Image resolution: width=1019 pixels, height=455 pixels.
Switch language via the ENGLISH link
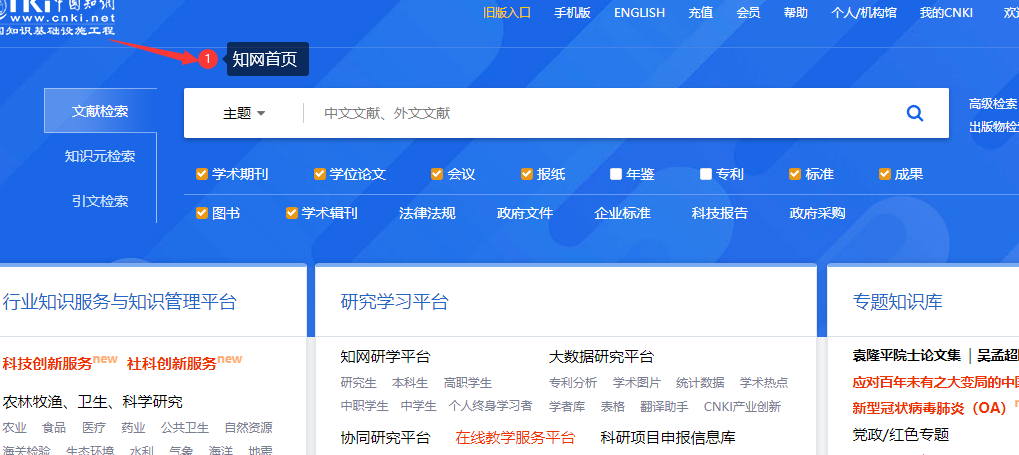(639, 13)
